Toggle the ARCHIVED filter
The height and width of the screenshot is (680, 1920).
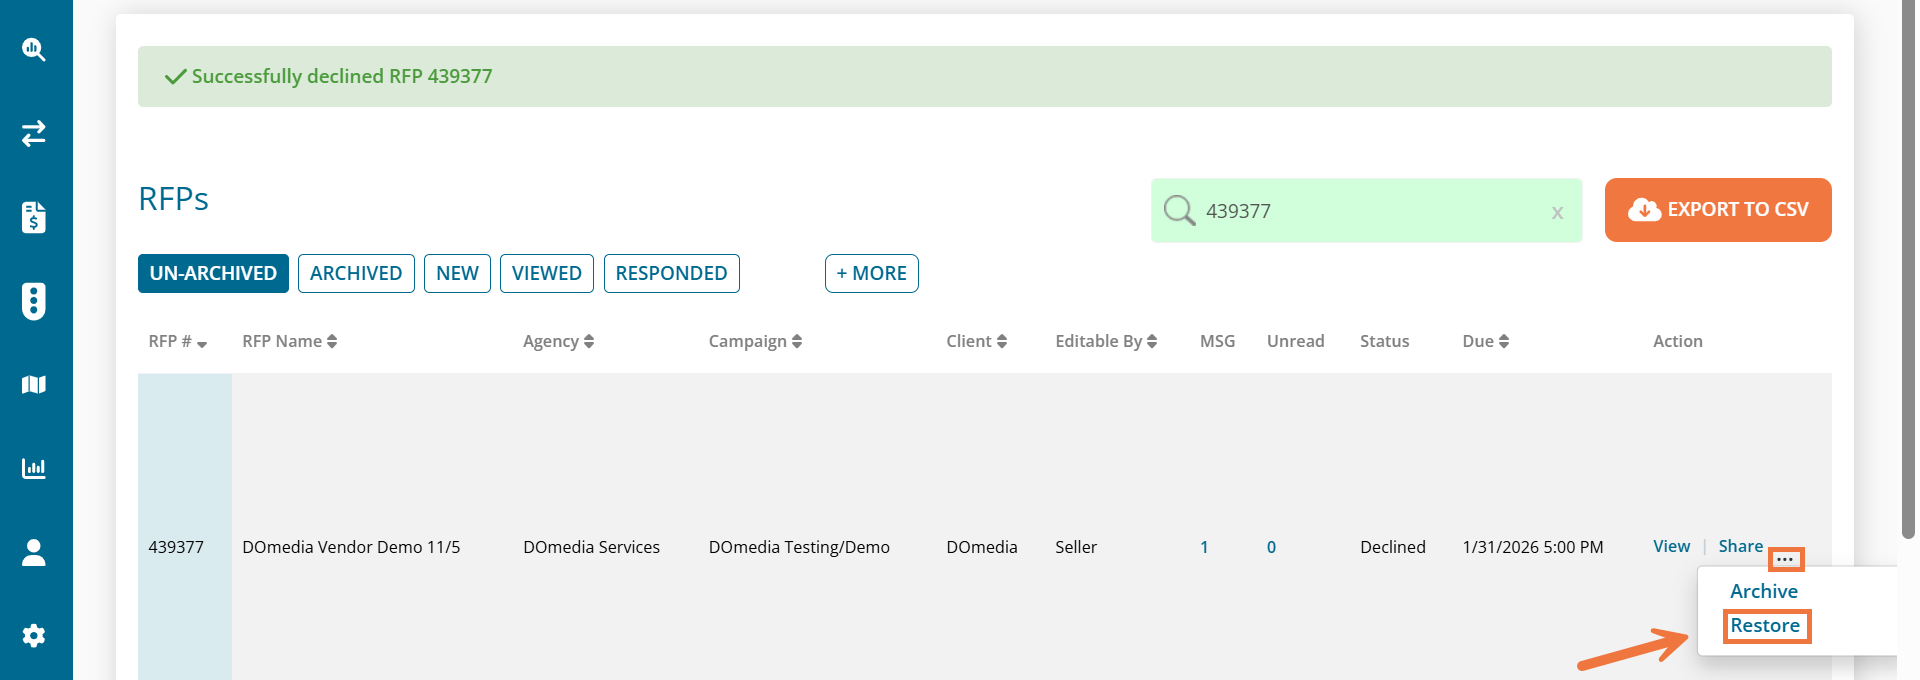(x=356, y=273)
